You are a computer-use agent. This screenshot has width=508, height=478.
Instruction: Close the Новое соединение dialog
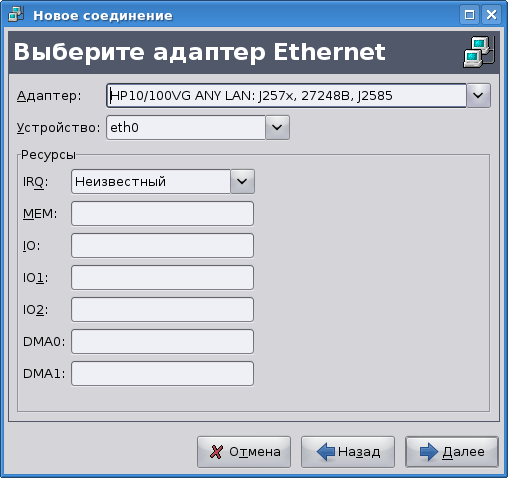491,15
